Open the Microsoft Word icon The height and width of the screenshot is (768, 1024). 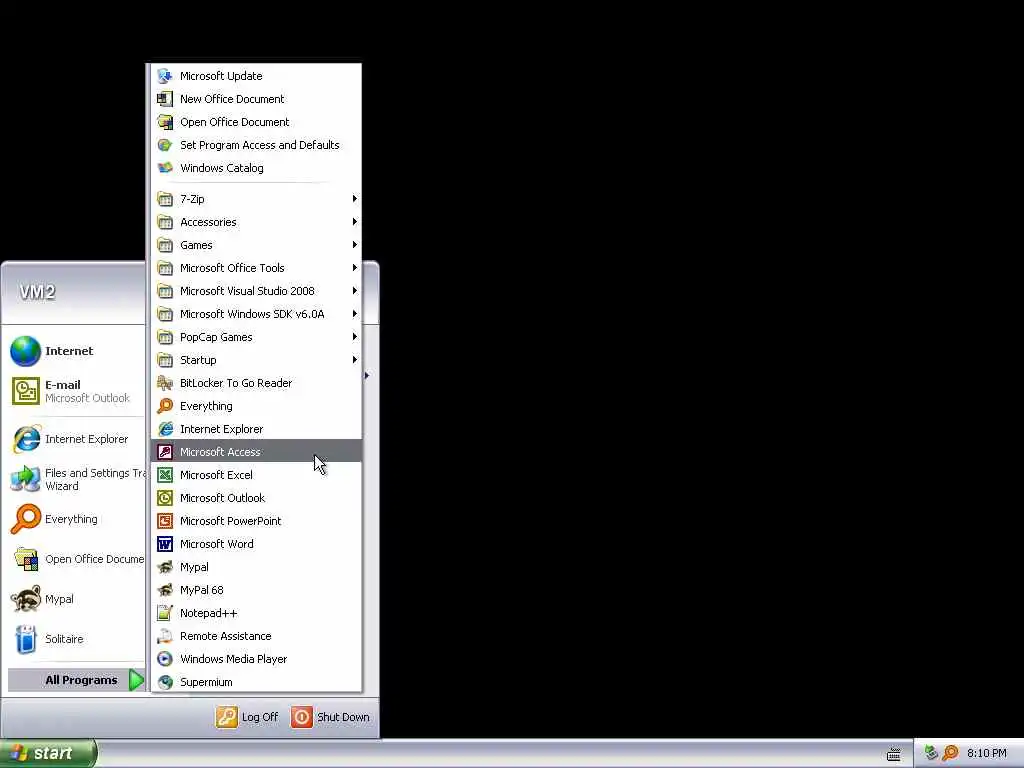(x=165, y=544)
